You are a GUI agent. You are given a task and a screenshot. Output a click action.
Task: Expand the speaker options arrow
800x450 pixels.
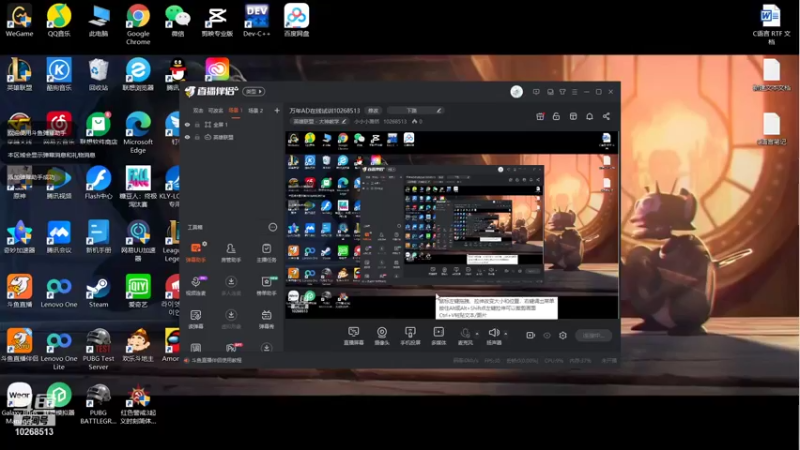pyautogui.click(x=506, y=334)
